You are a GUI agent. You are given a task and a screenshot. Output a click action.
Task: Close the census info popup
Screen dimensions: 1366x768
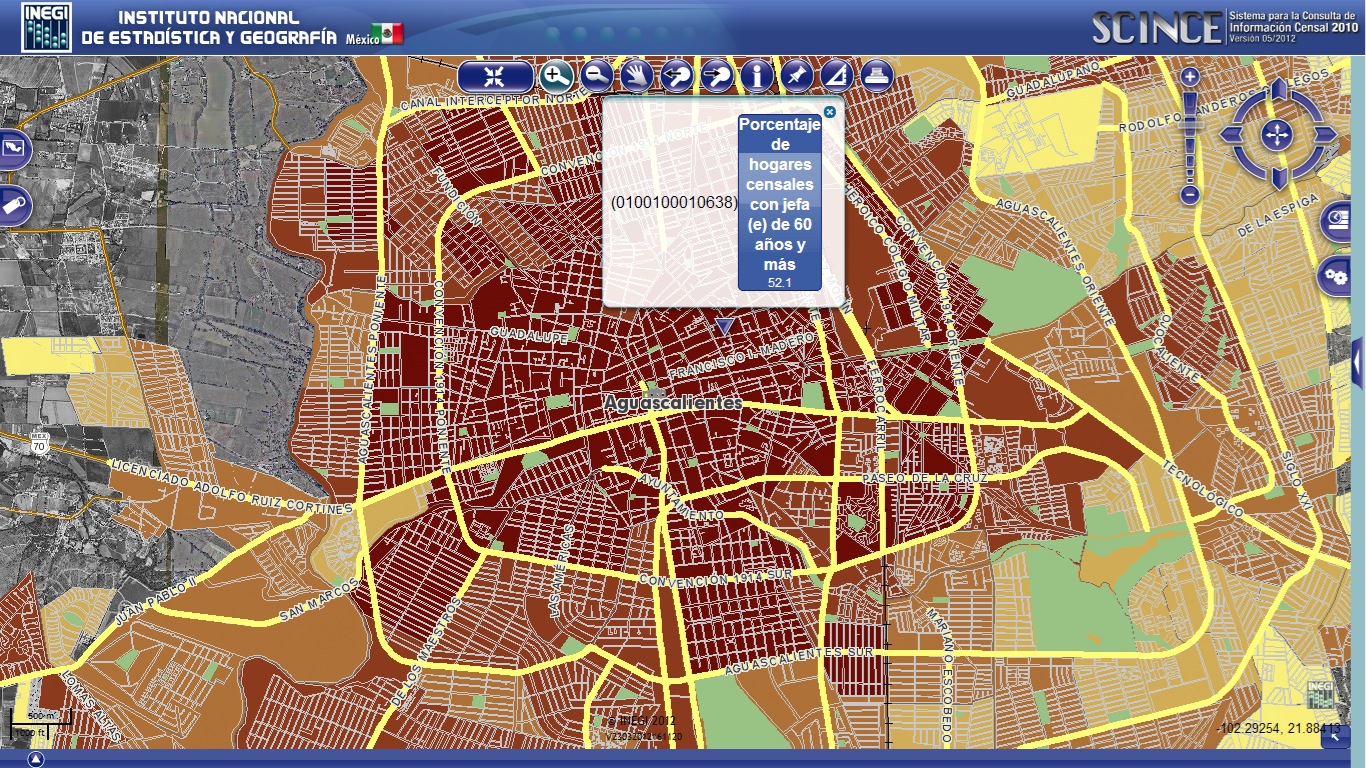tap(829, 112)
